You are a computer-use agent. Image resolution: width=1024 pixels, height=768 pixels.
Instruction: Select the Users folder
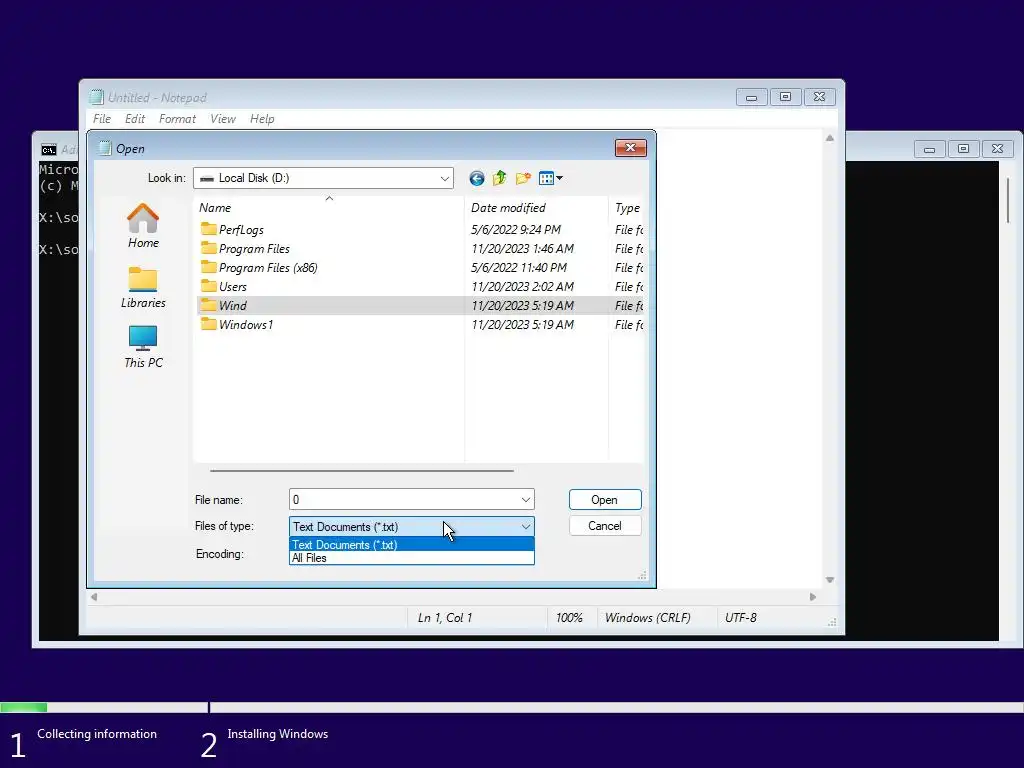pos(232,287)
